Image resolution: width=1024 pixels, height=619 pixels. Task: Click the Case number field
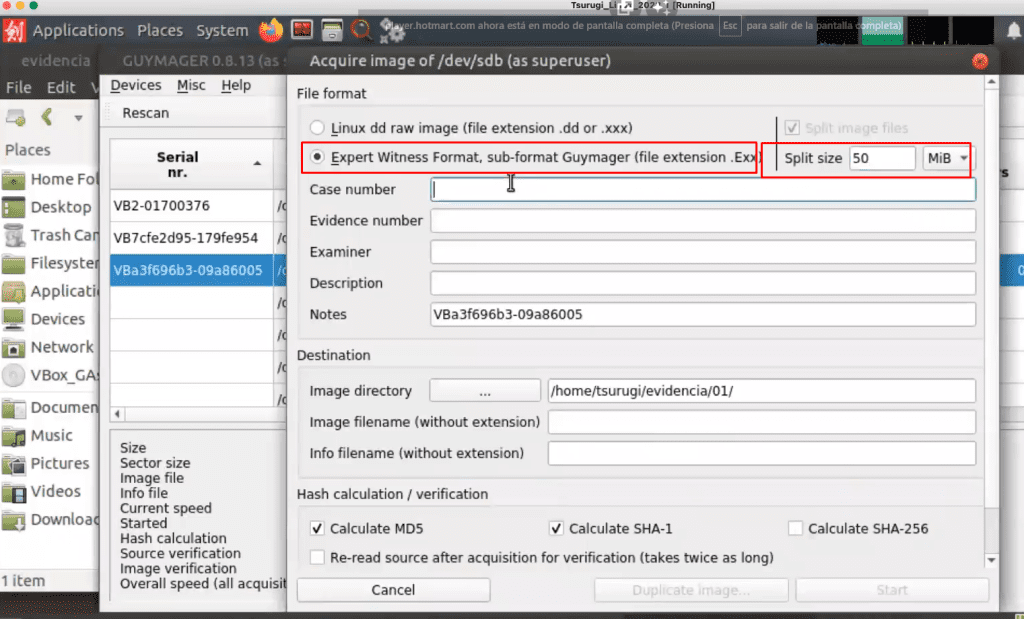click(703, 189)
